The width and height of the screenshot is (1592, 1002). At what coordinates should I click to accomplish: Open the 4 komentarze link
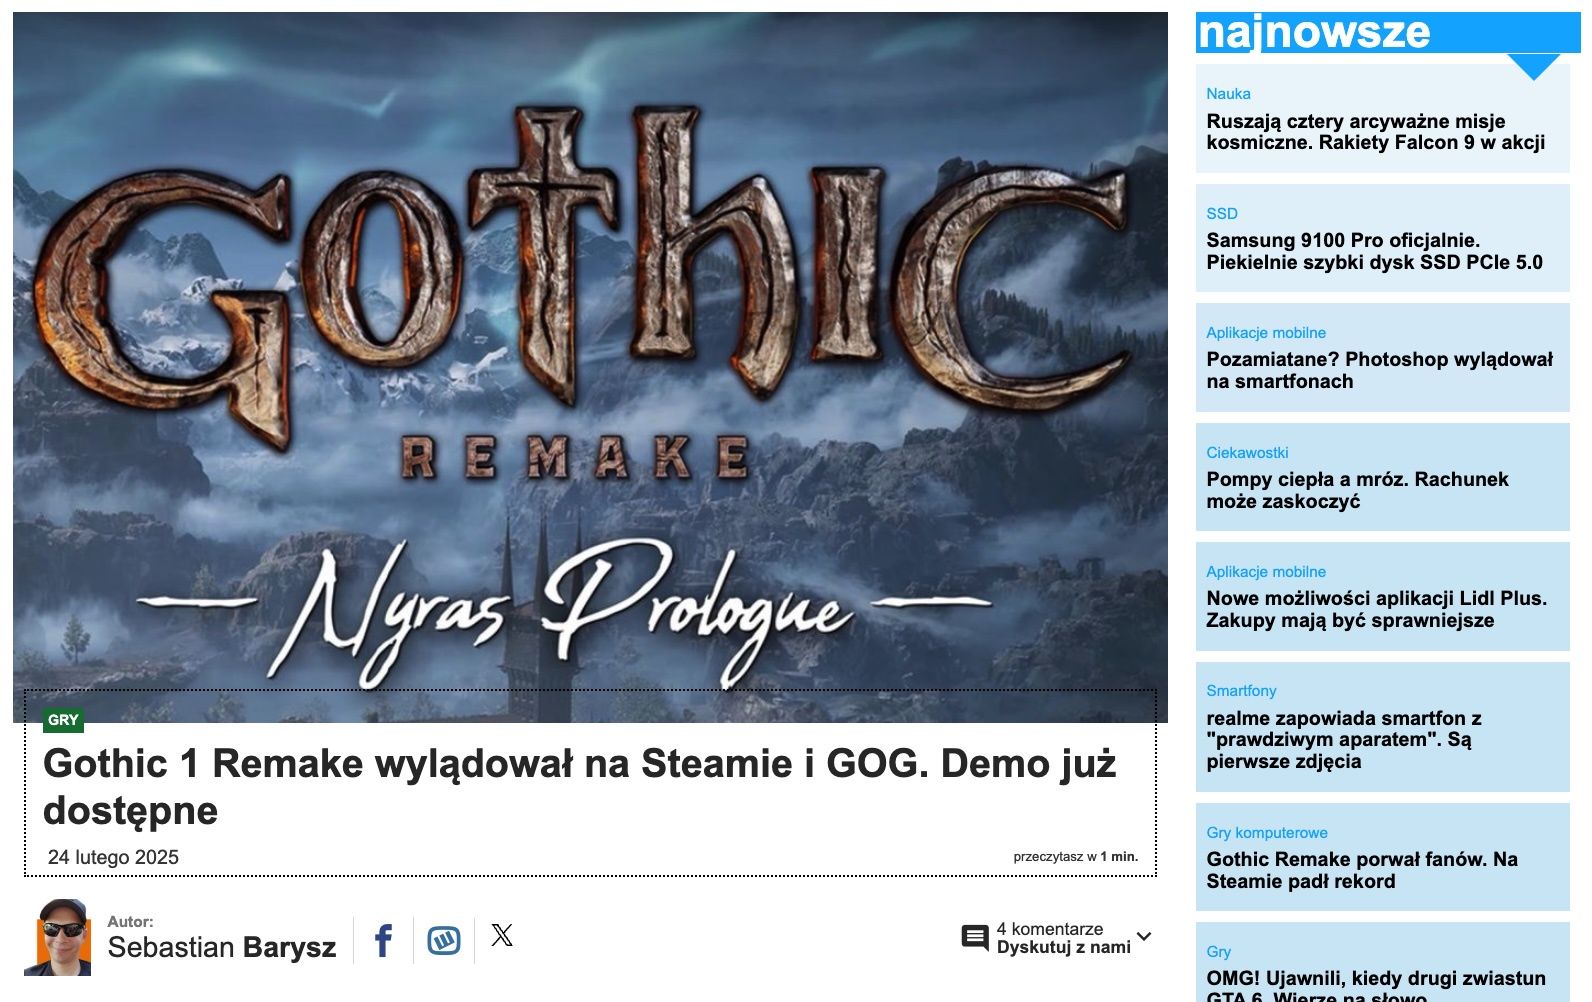1050,929
